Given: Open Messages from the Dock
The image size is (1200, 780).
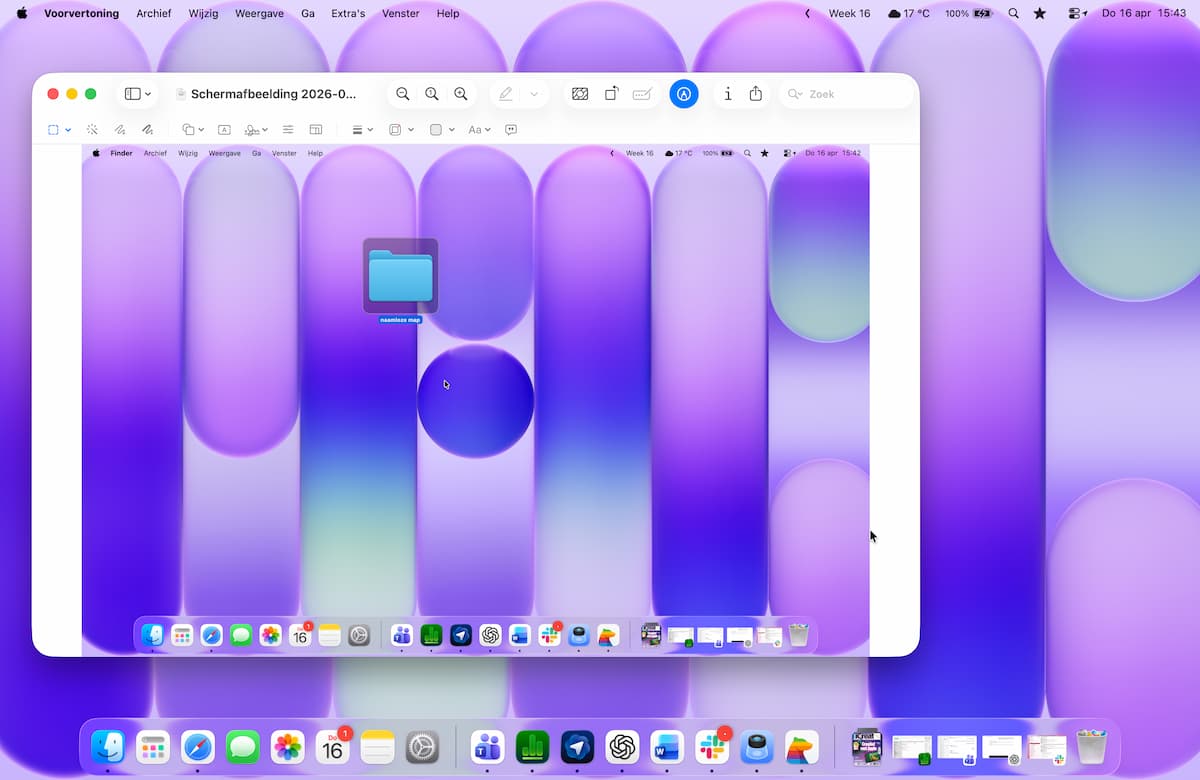Looking at the screenshot, I should pyautogui.click(x=243, y=746).
